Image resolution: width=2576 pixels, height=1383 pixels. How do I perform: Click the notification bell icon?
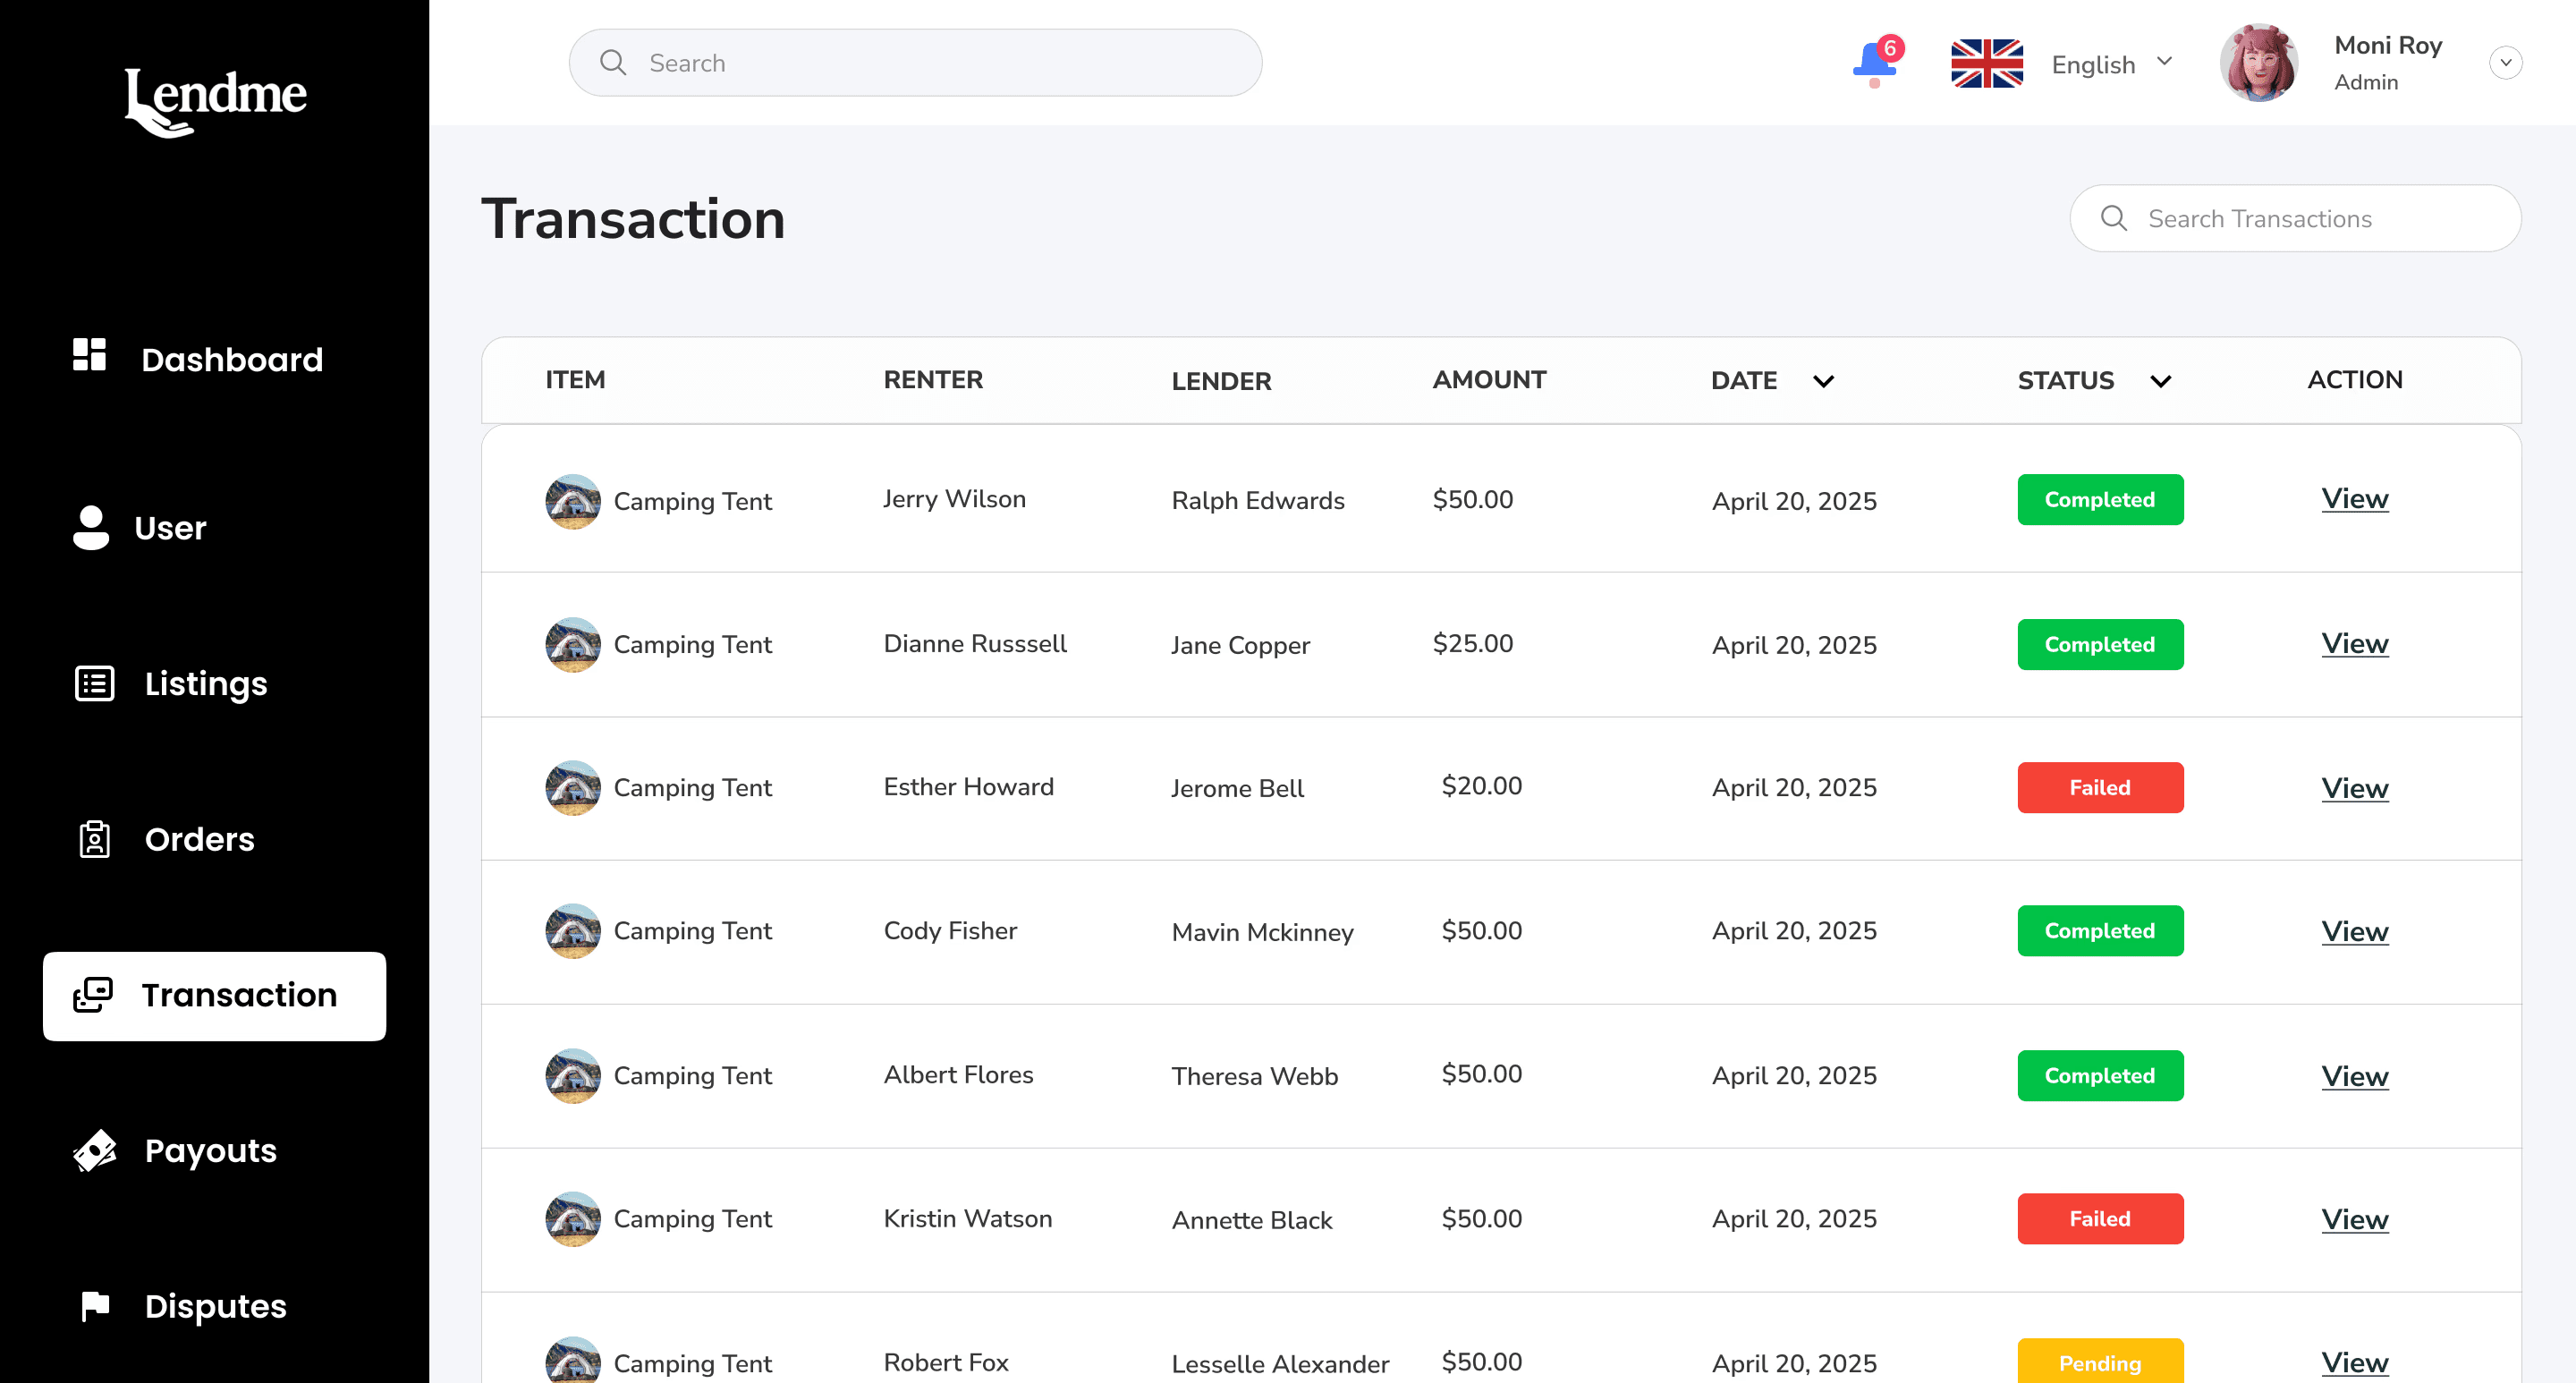1874,63
